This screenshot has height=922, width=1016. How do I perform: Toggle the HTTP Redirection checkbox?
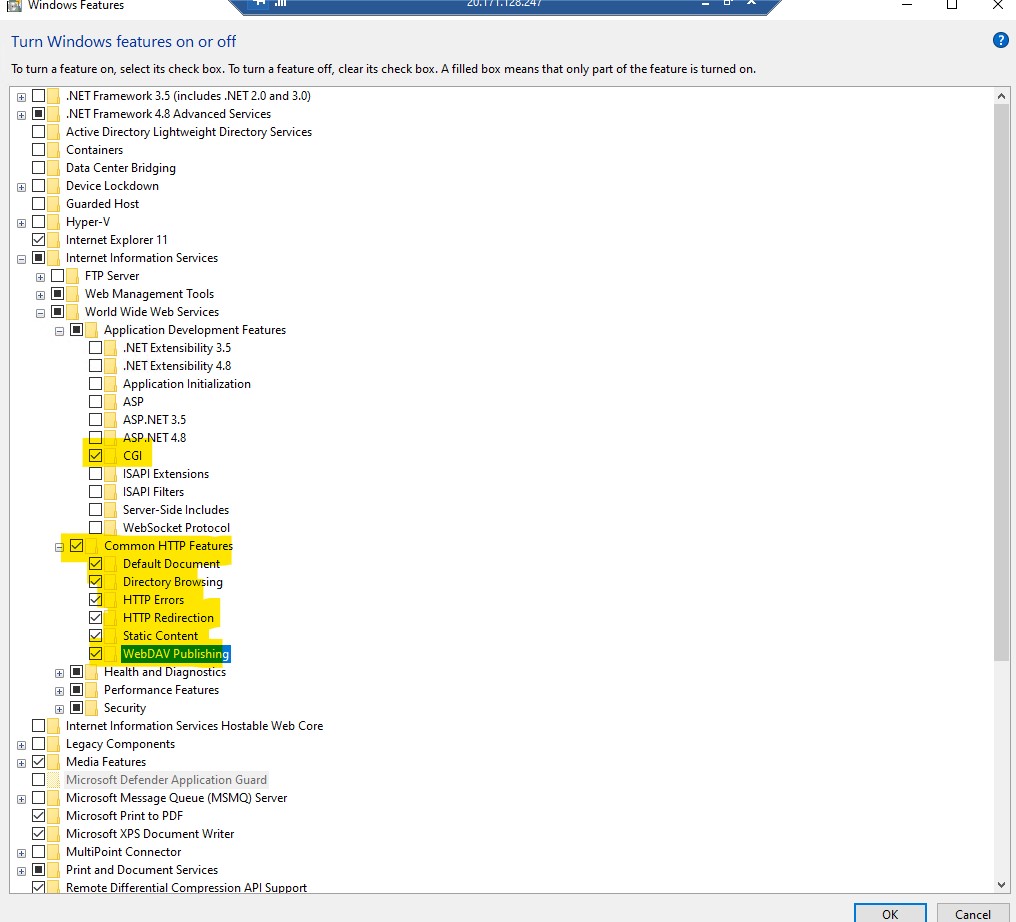click(95, 617)
